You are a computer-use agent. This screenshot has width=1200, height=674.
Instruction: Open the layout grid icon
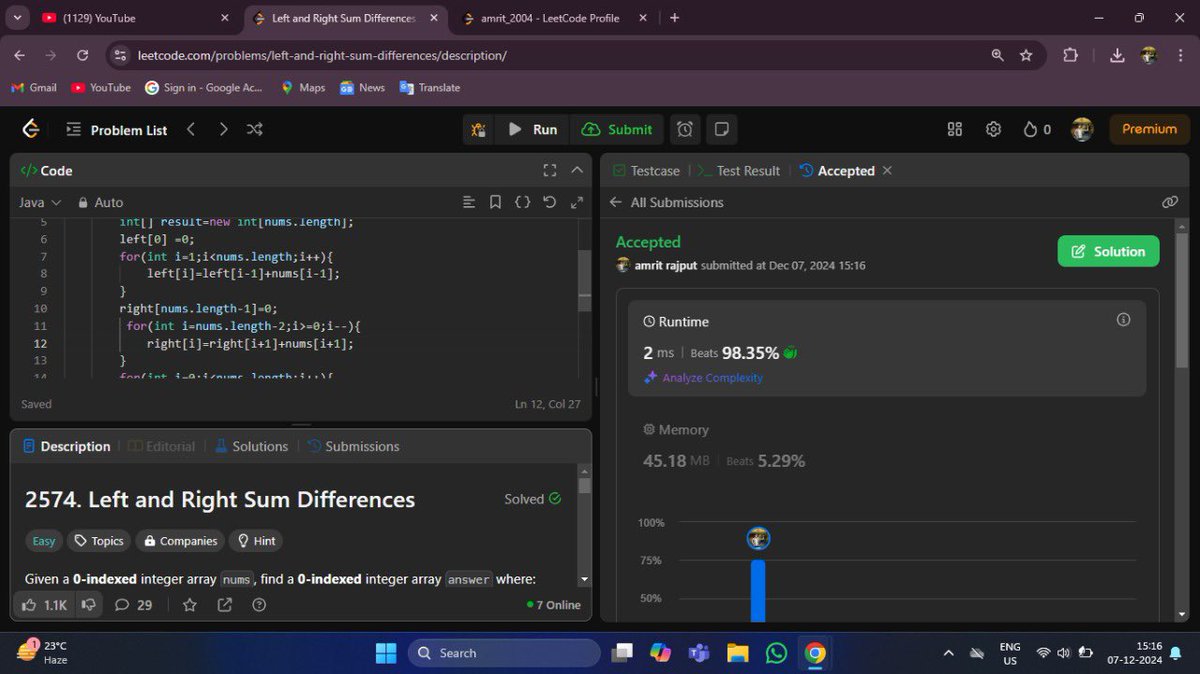pos(954,129)
